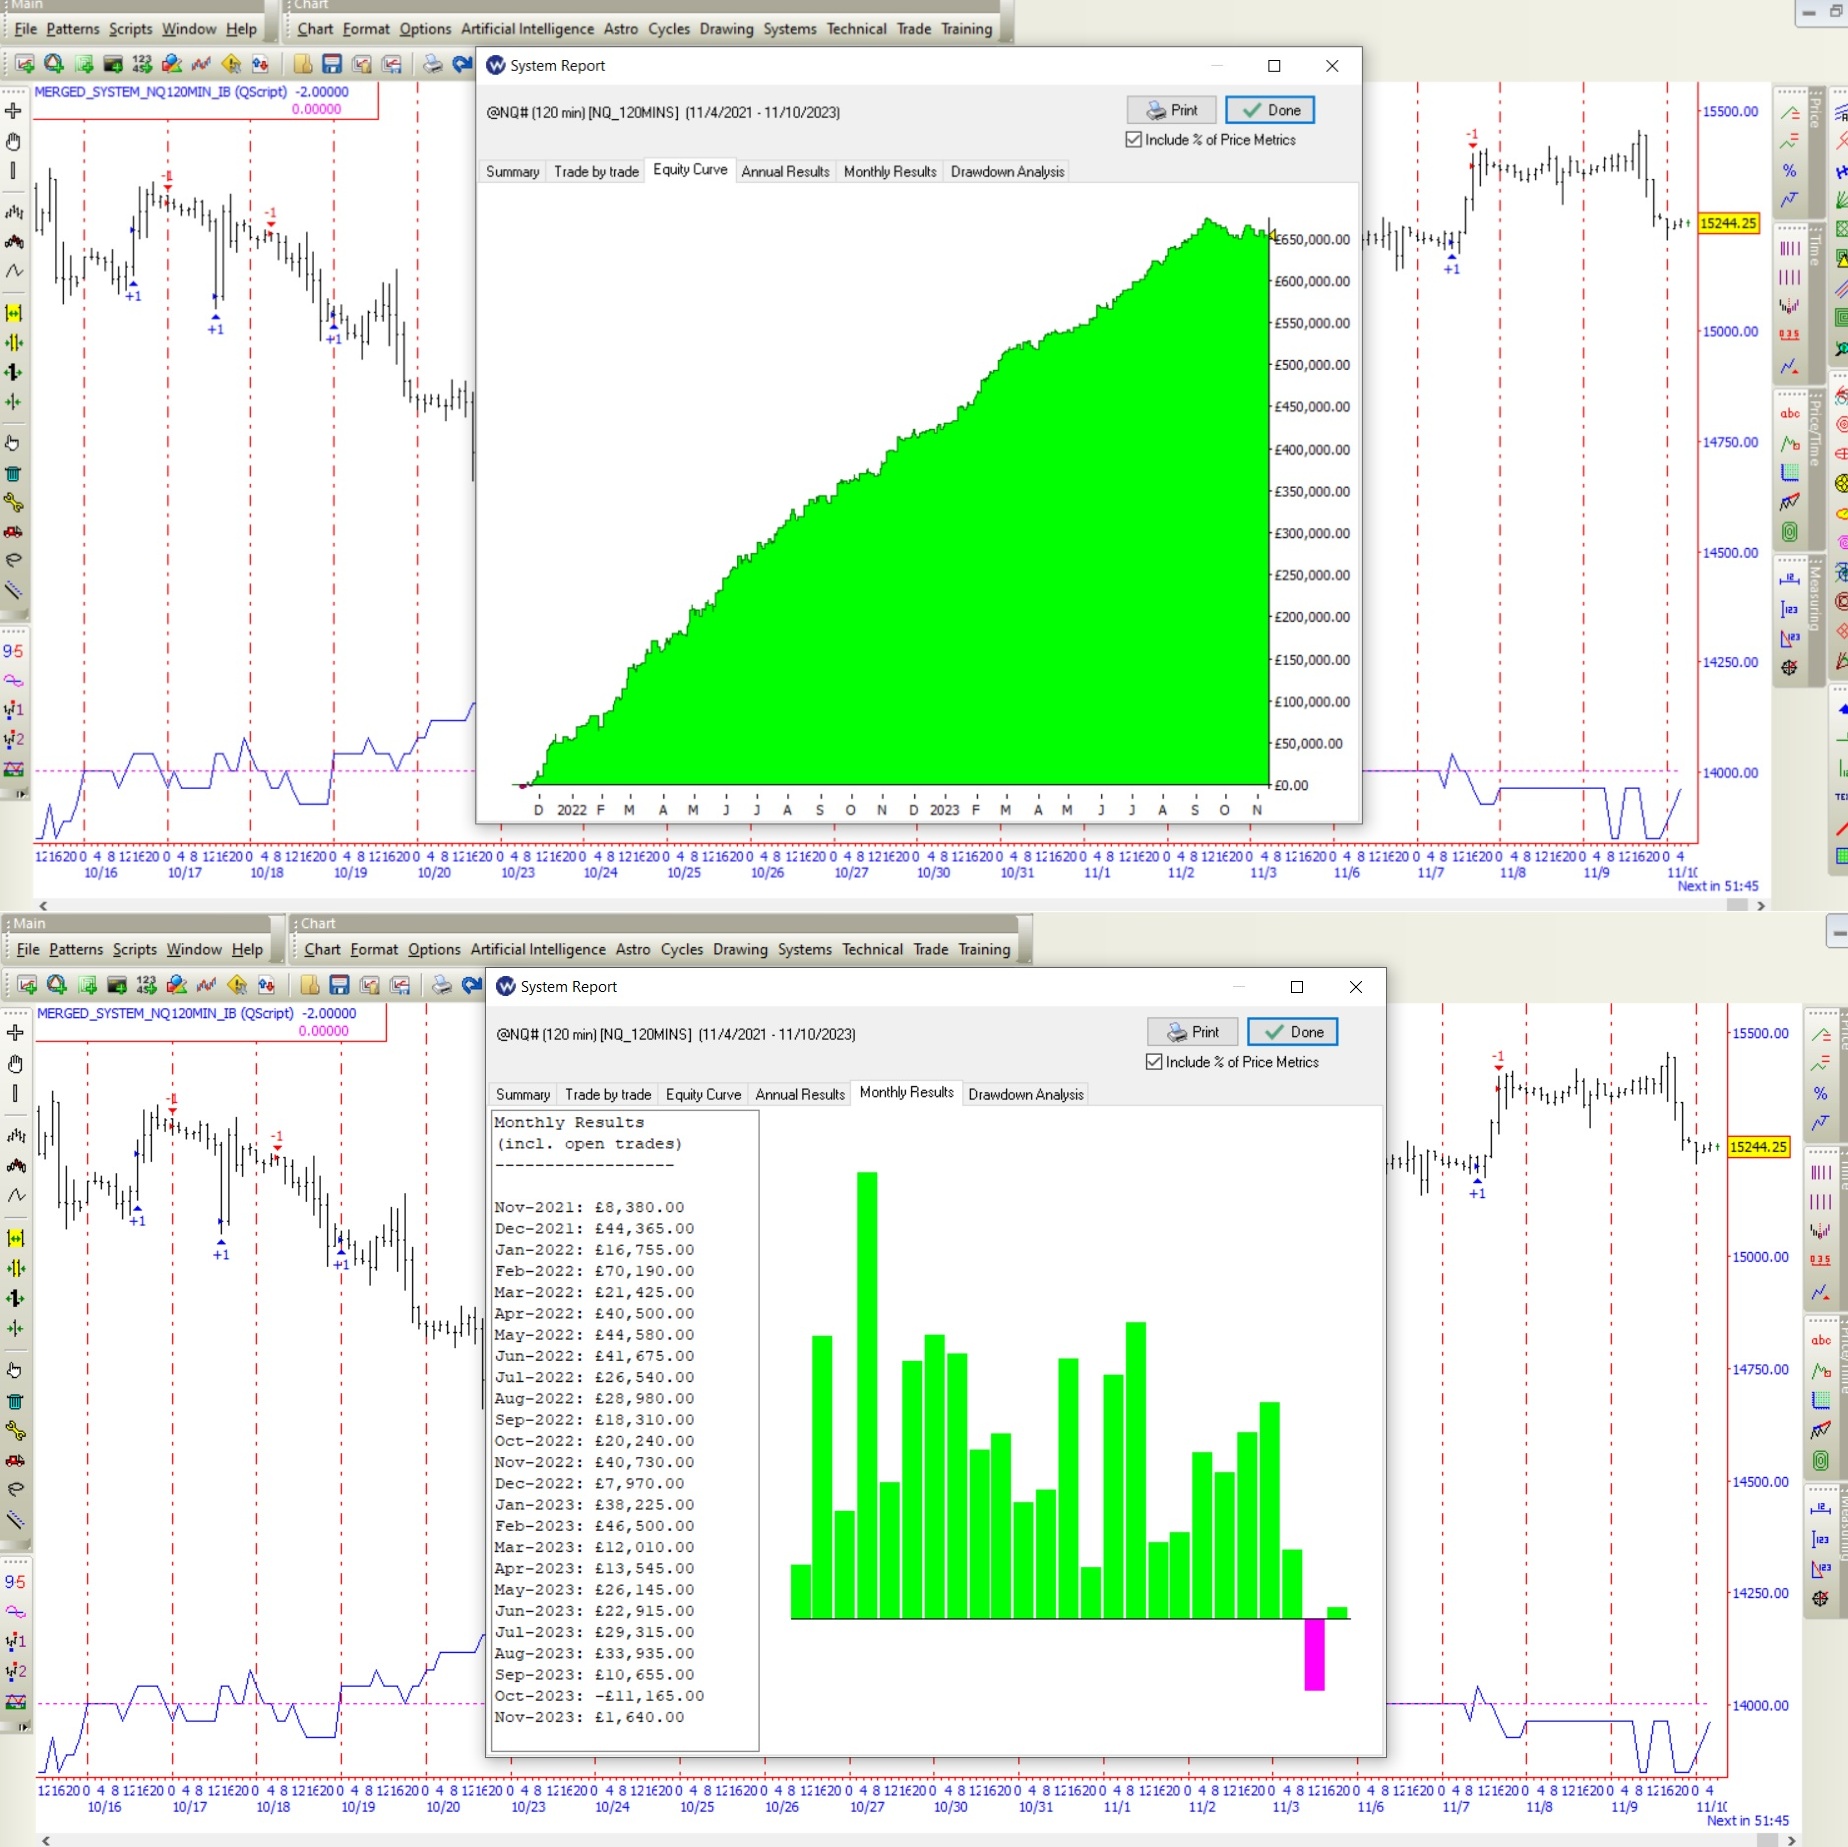Click the Print button in top System Report
The width and height of the screenshot is (1848, 1847).
(x=1171, y=110)
